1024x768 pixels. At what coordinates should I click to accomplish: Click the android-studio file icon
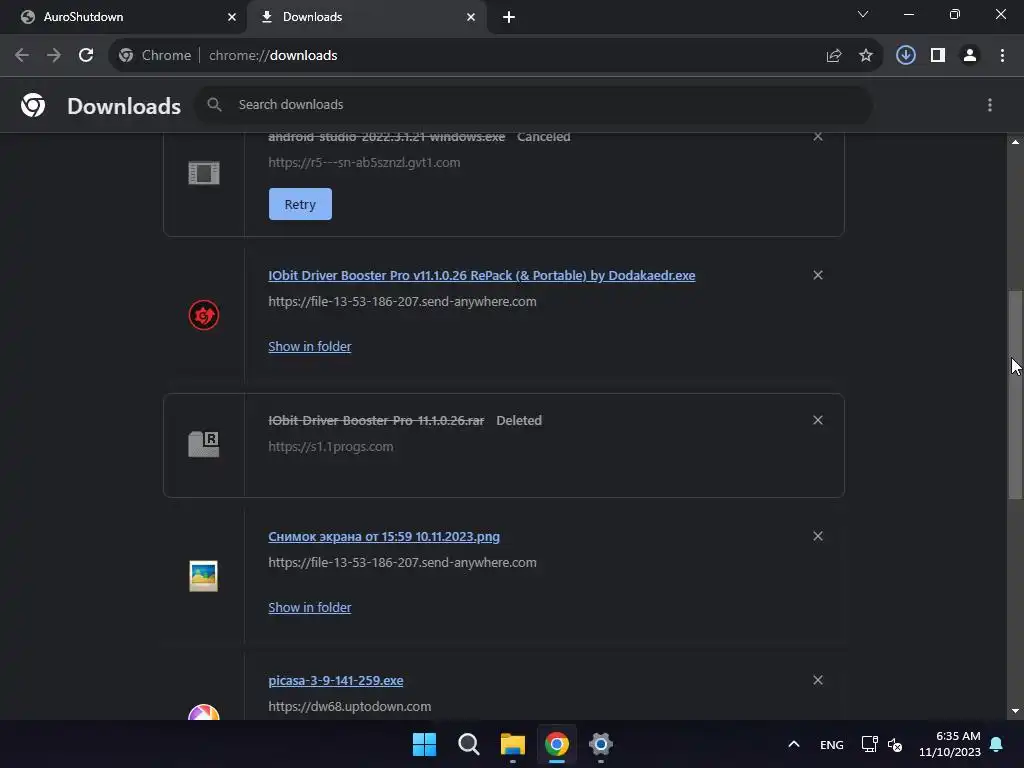(x=204, y=173)
